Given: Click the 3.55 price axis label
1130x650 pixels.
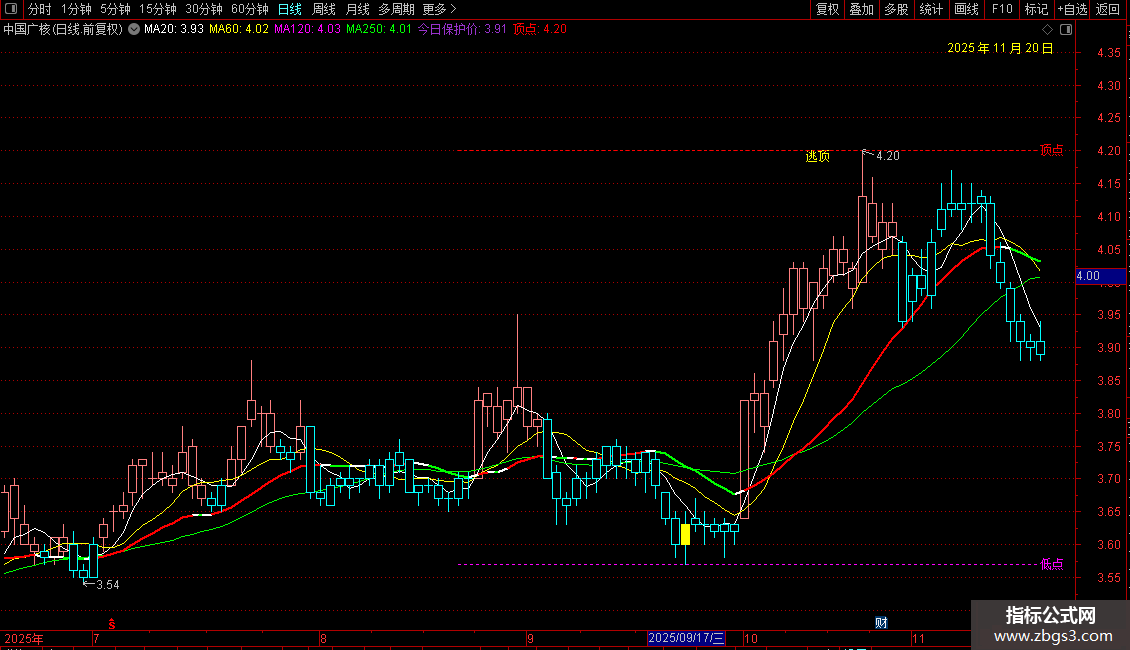Looking at the screenshot, I should tap(1109, 578).
